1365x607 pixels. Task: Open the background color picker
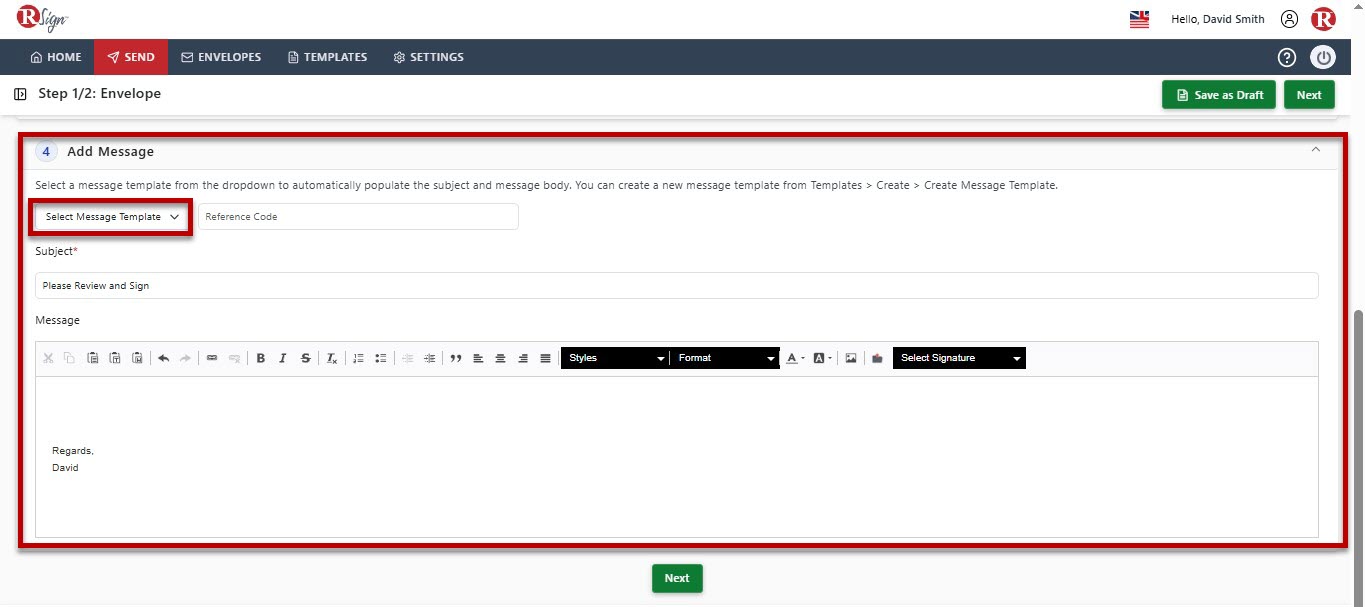822,358
